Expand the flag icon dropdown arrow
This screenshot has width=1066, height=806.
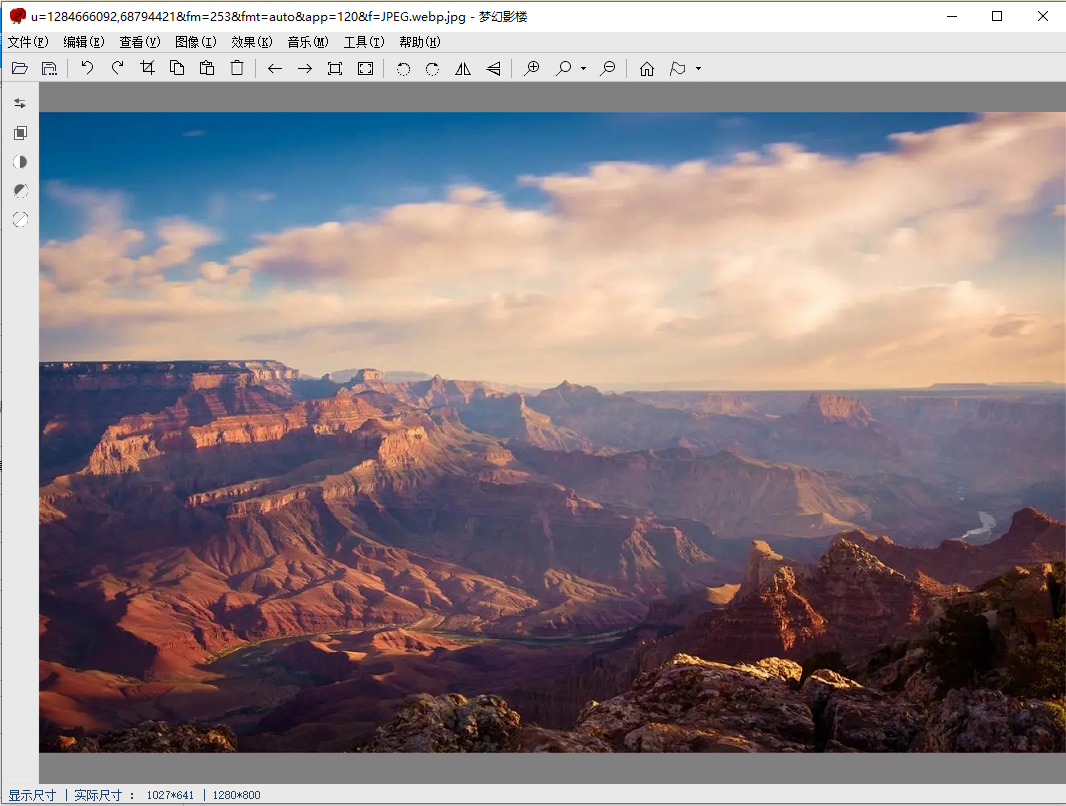(x=698, y=69)
